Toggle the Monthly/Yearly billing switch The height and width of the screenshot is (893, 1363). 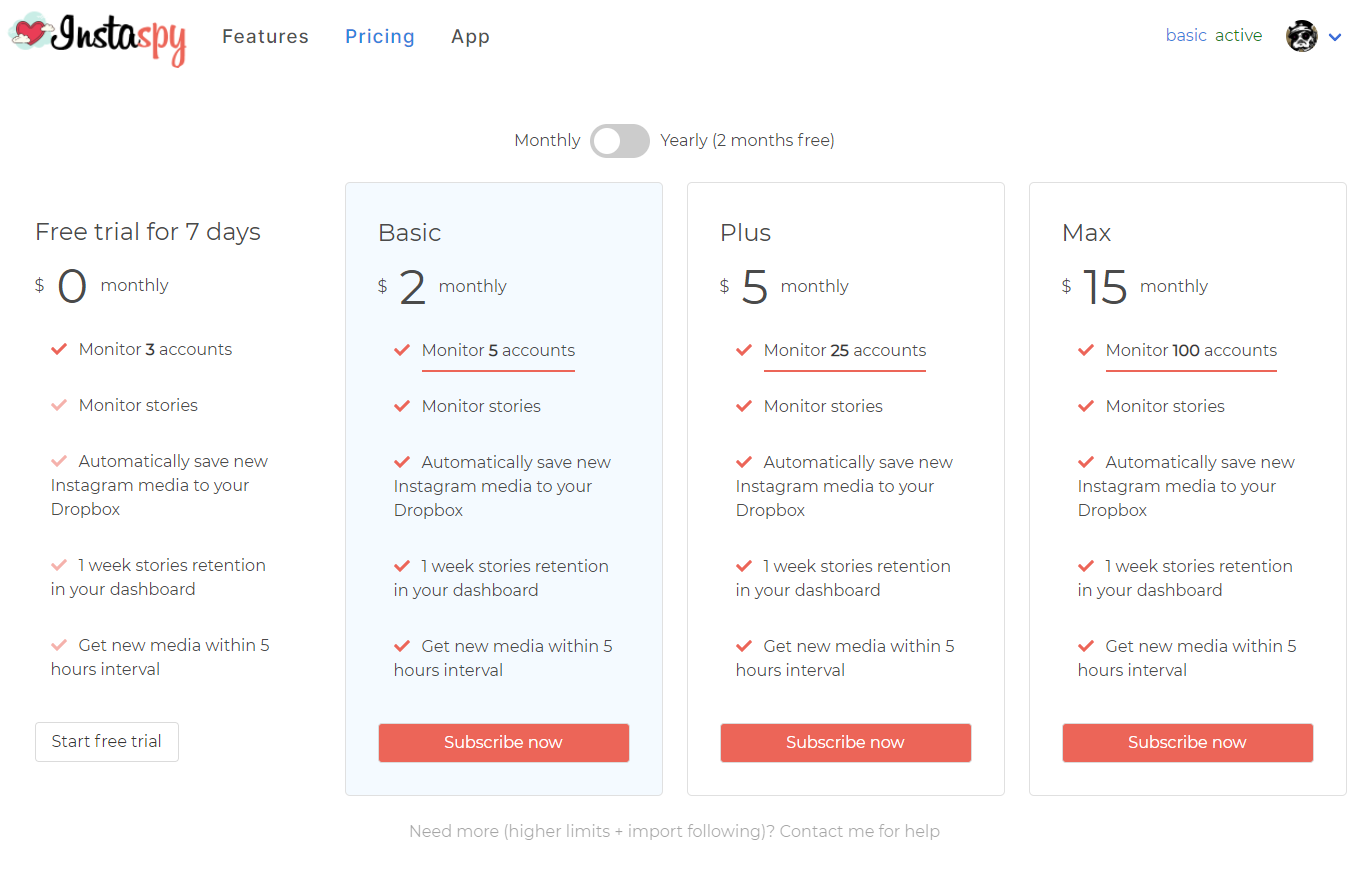[620, 141]
